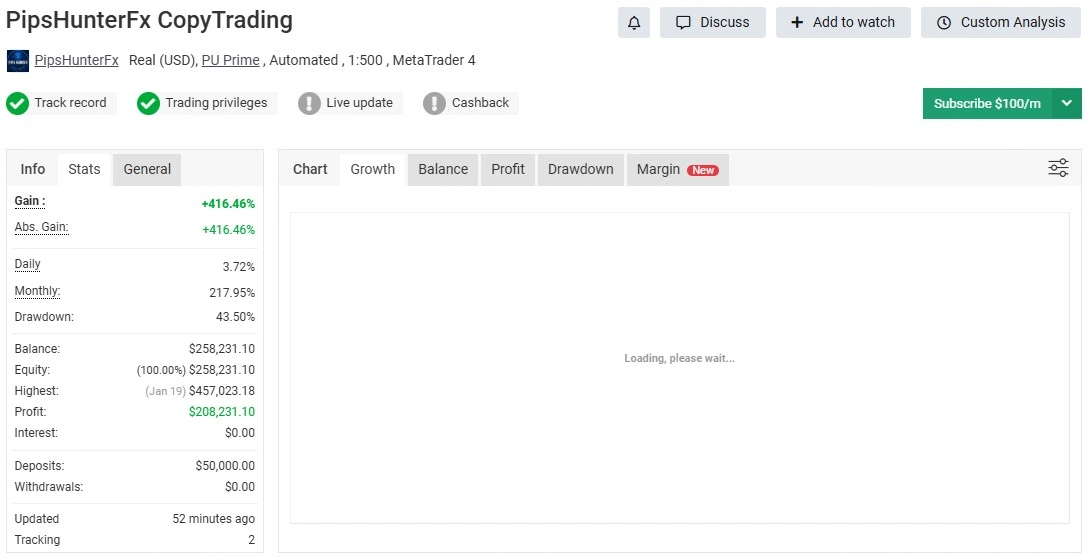Select the Profit chart tab

point(508,169)
